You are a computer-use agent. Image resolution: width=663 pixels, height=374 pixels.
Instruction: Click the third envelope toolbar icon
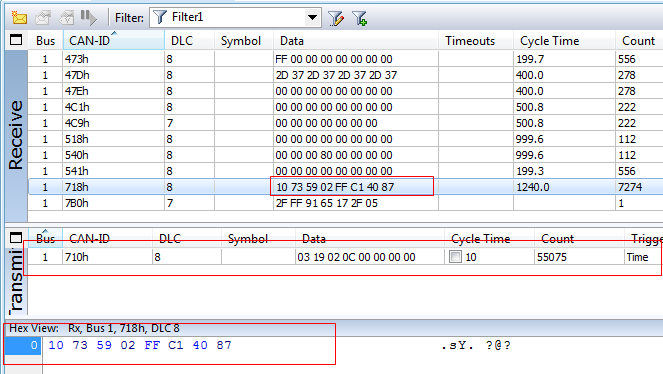pyautogui.click(x=66, y=18)
